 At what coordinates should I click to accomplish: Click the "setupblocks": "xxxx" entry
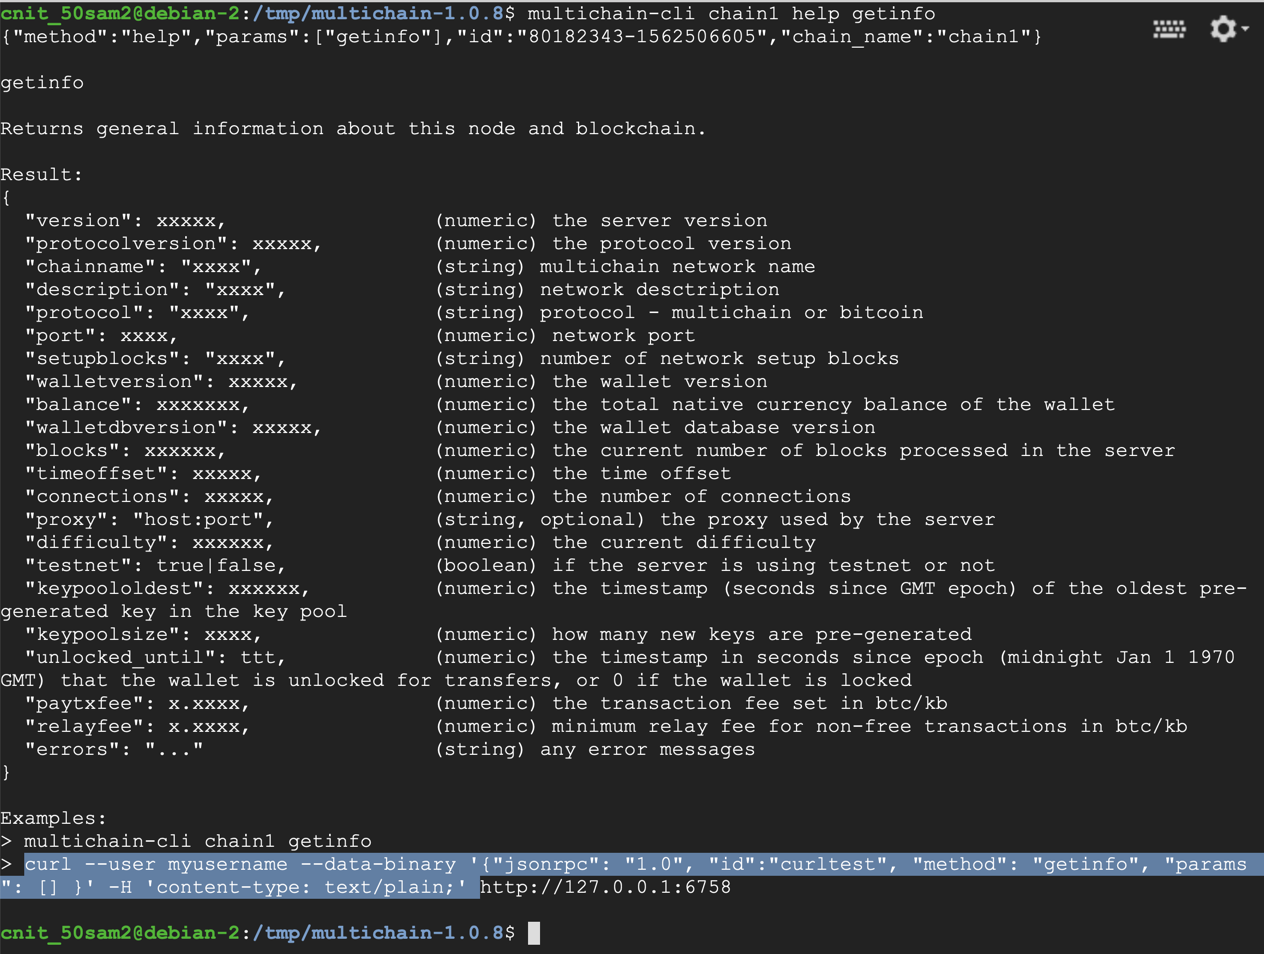[x=155, y=358]
